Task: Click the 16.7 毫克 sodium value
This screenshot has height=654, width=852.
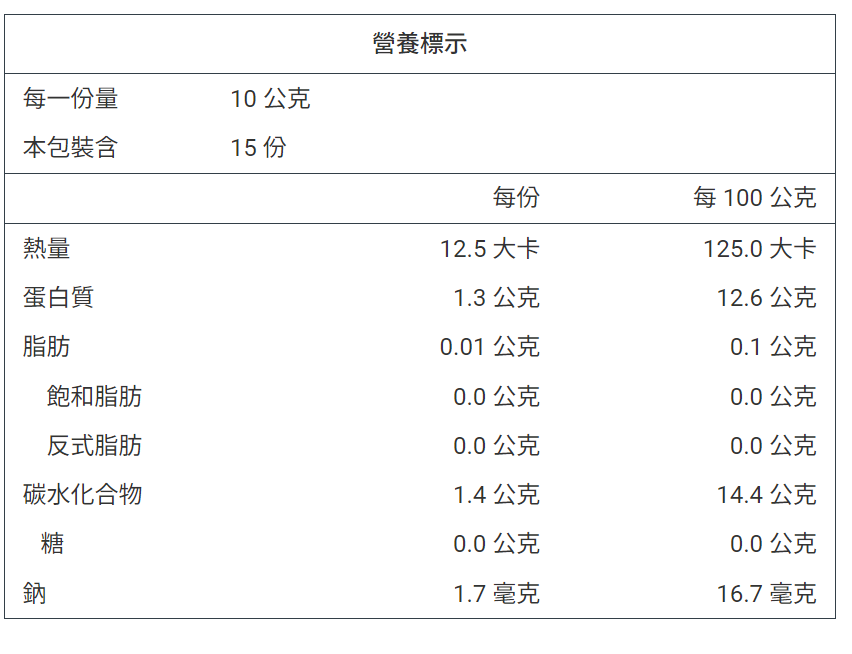Action: 767,593
